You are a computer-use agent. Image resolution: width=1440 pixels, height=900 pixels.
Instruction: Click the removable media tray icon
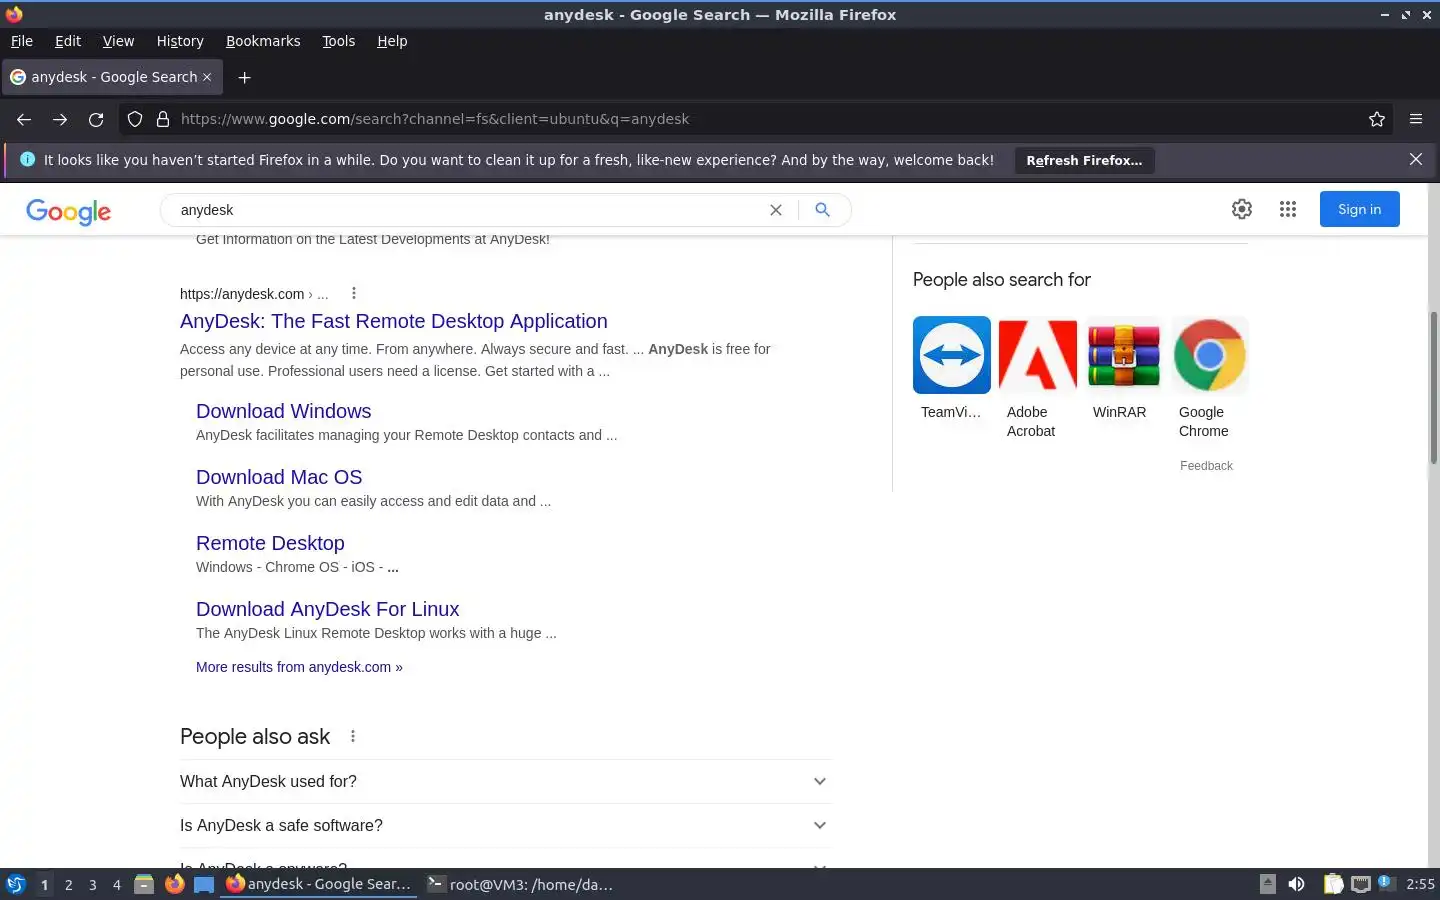[1267, 884]
